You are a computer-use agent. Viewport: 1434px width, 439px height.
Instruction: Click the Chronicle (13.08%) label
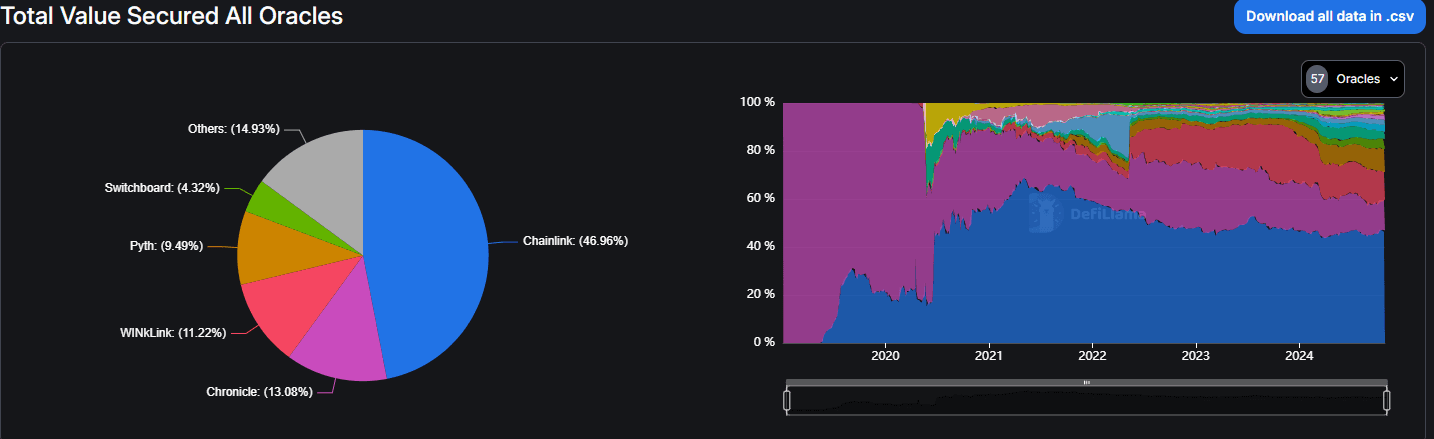click(x=264, y=391)
